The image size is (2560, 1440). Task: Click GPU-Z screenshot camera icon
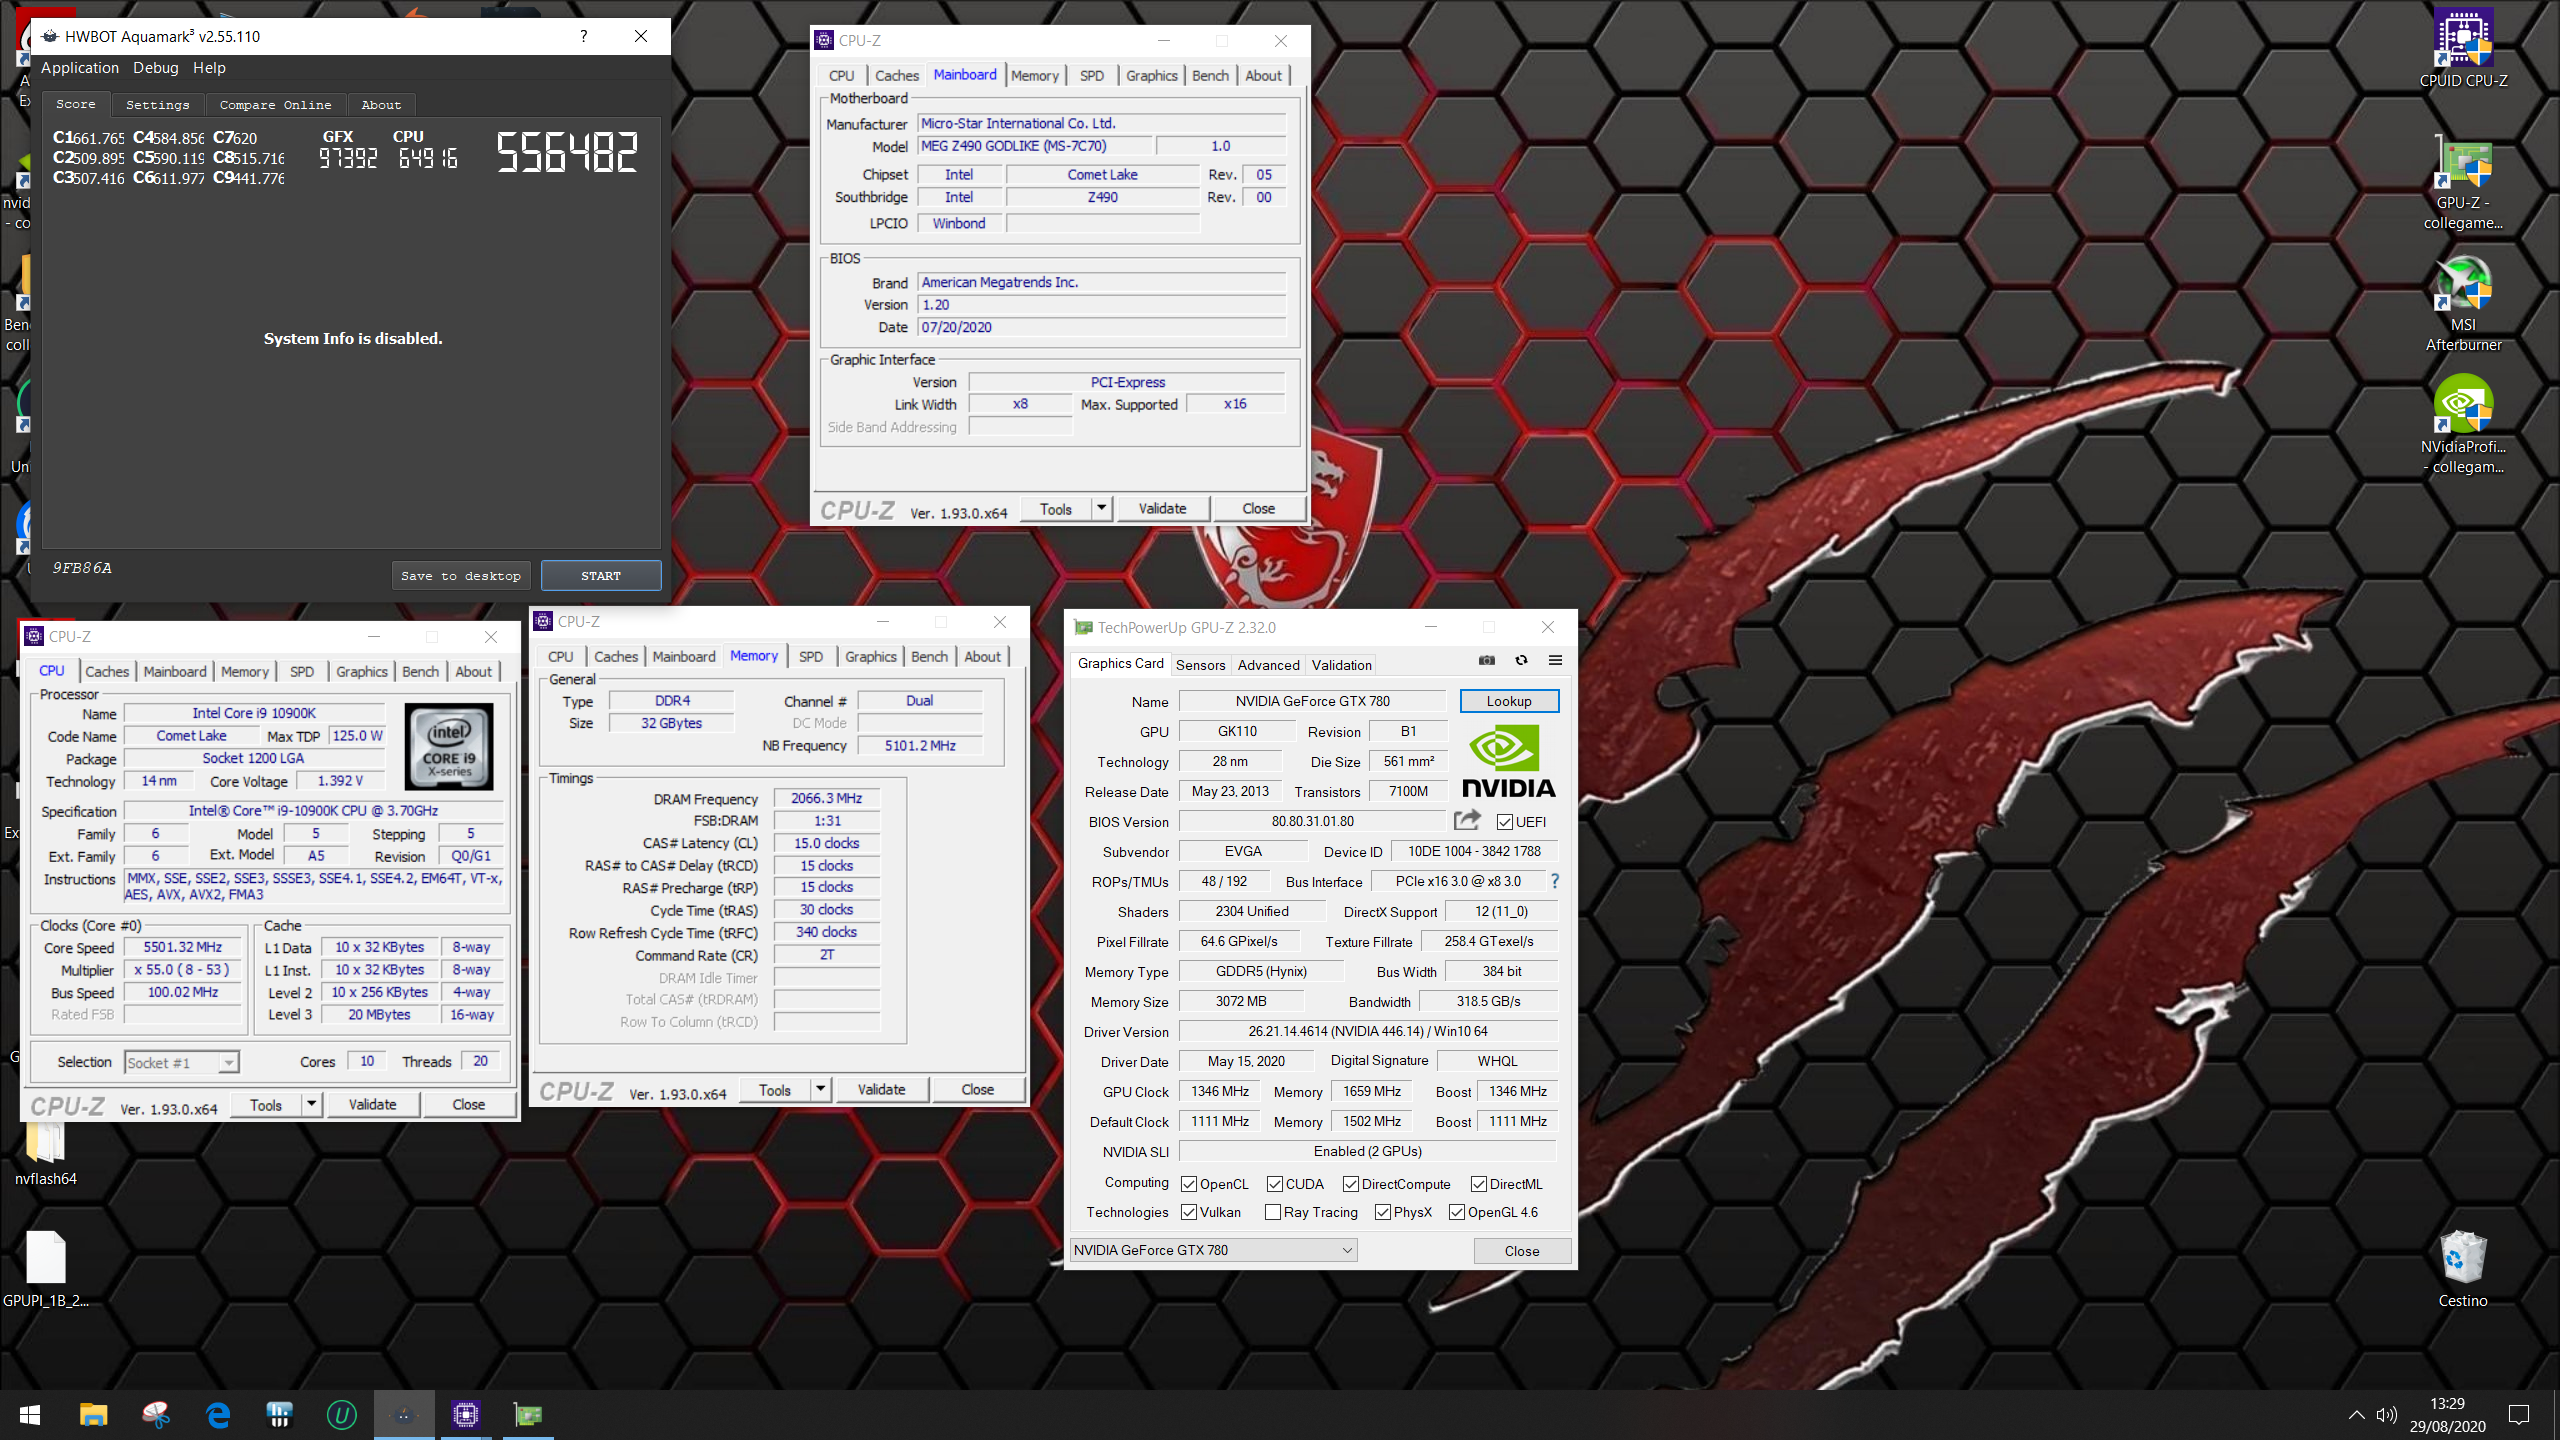(1487, 660)
